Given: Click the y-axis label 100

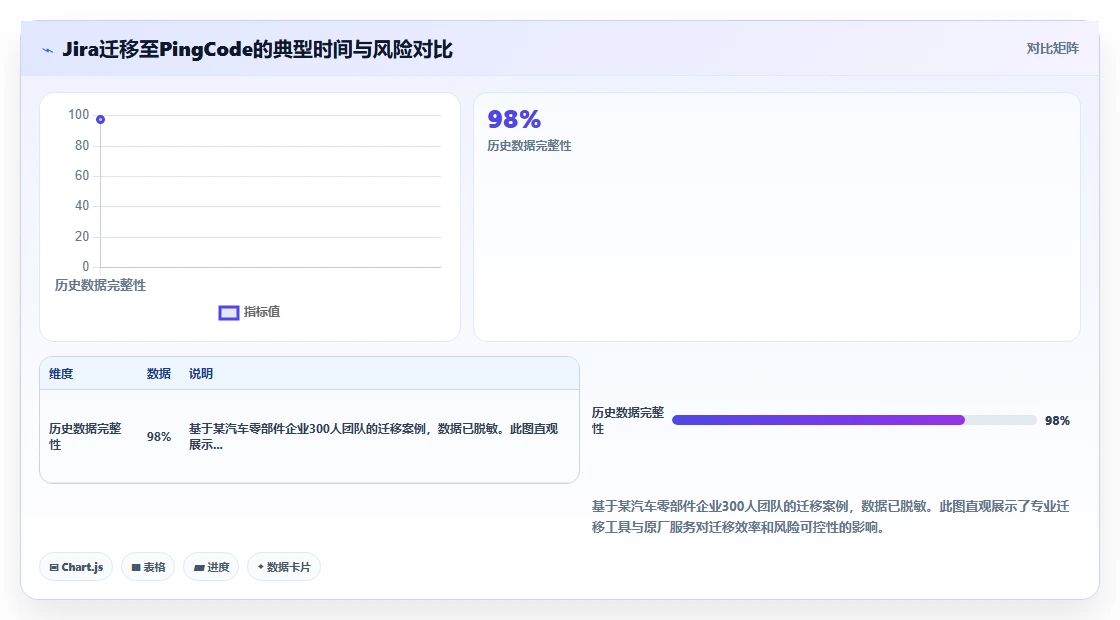Looking at the screenshot, I should [x=79, y=114].
